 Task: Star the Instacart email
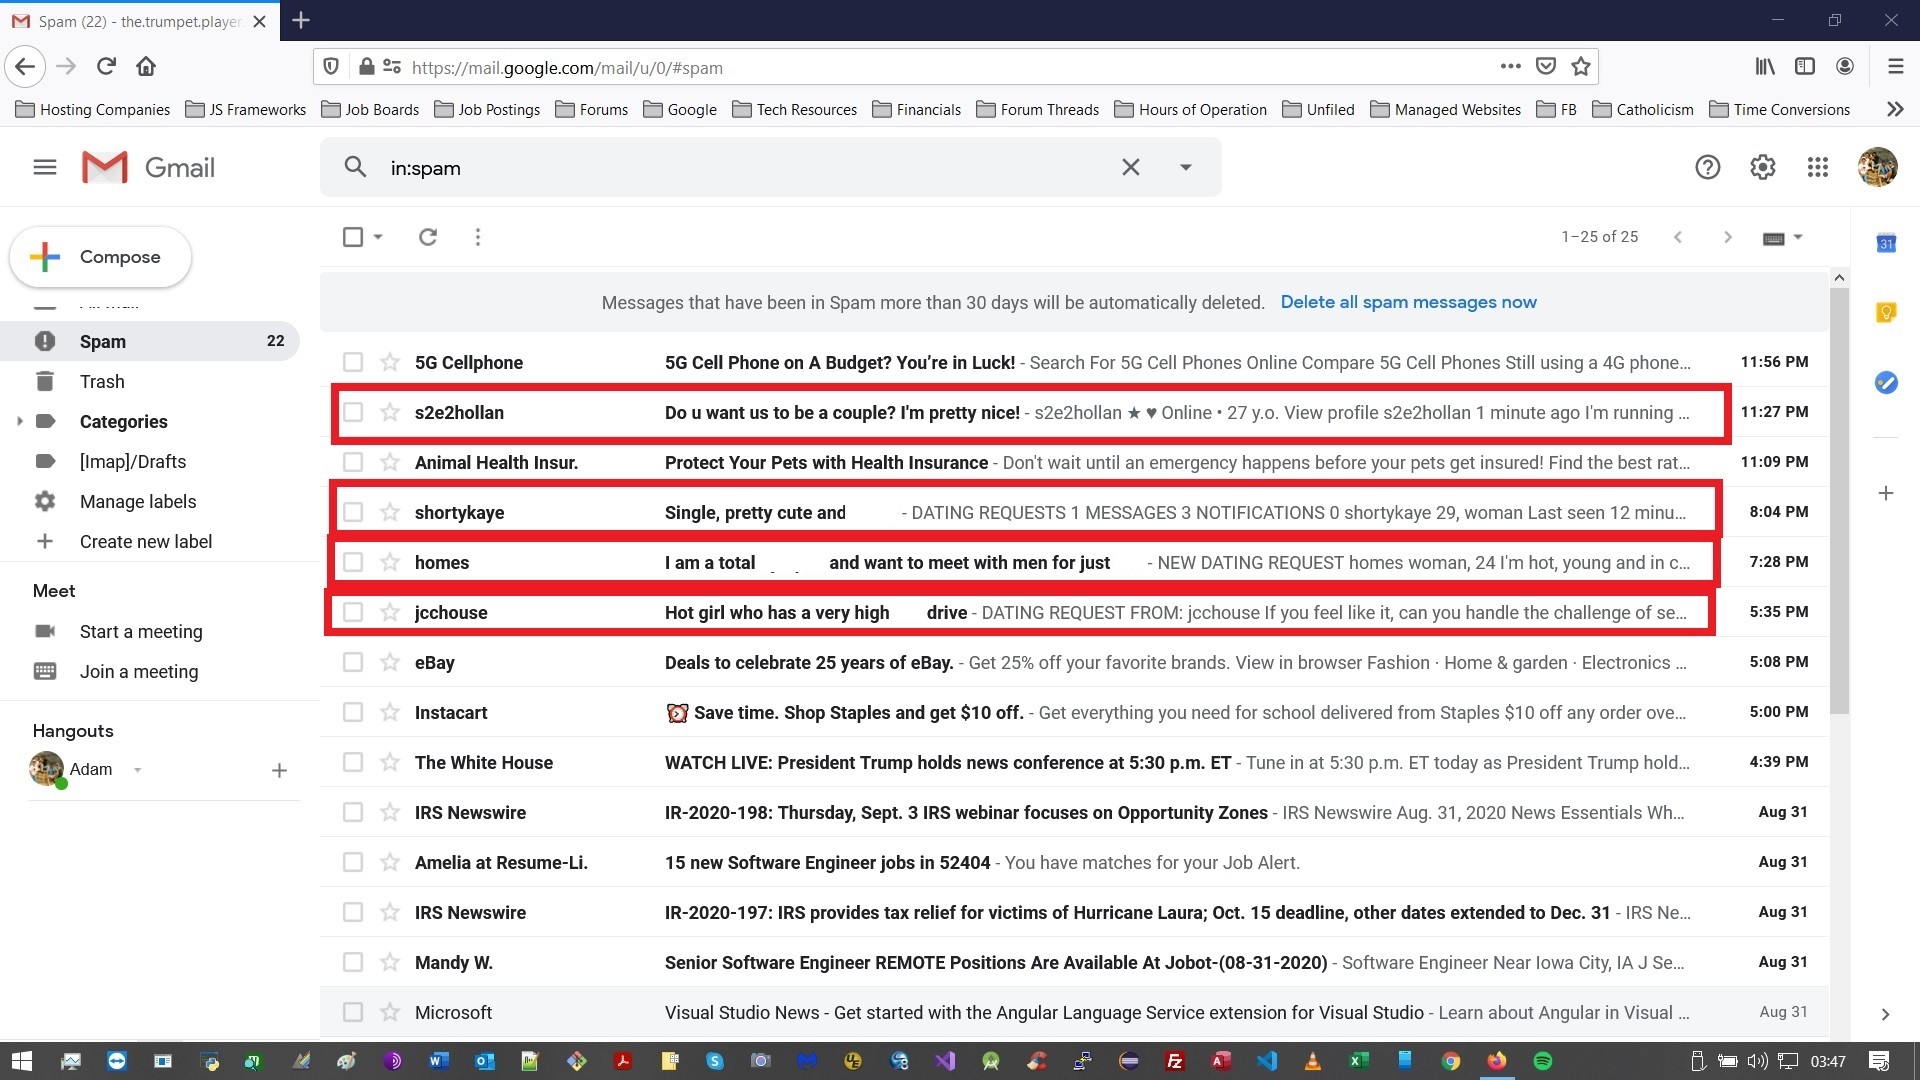(390, 712)
